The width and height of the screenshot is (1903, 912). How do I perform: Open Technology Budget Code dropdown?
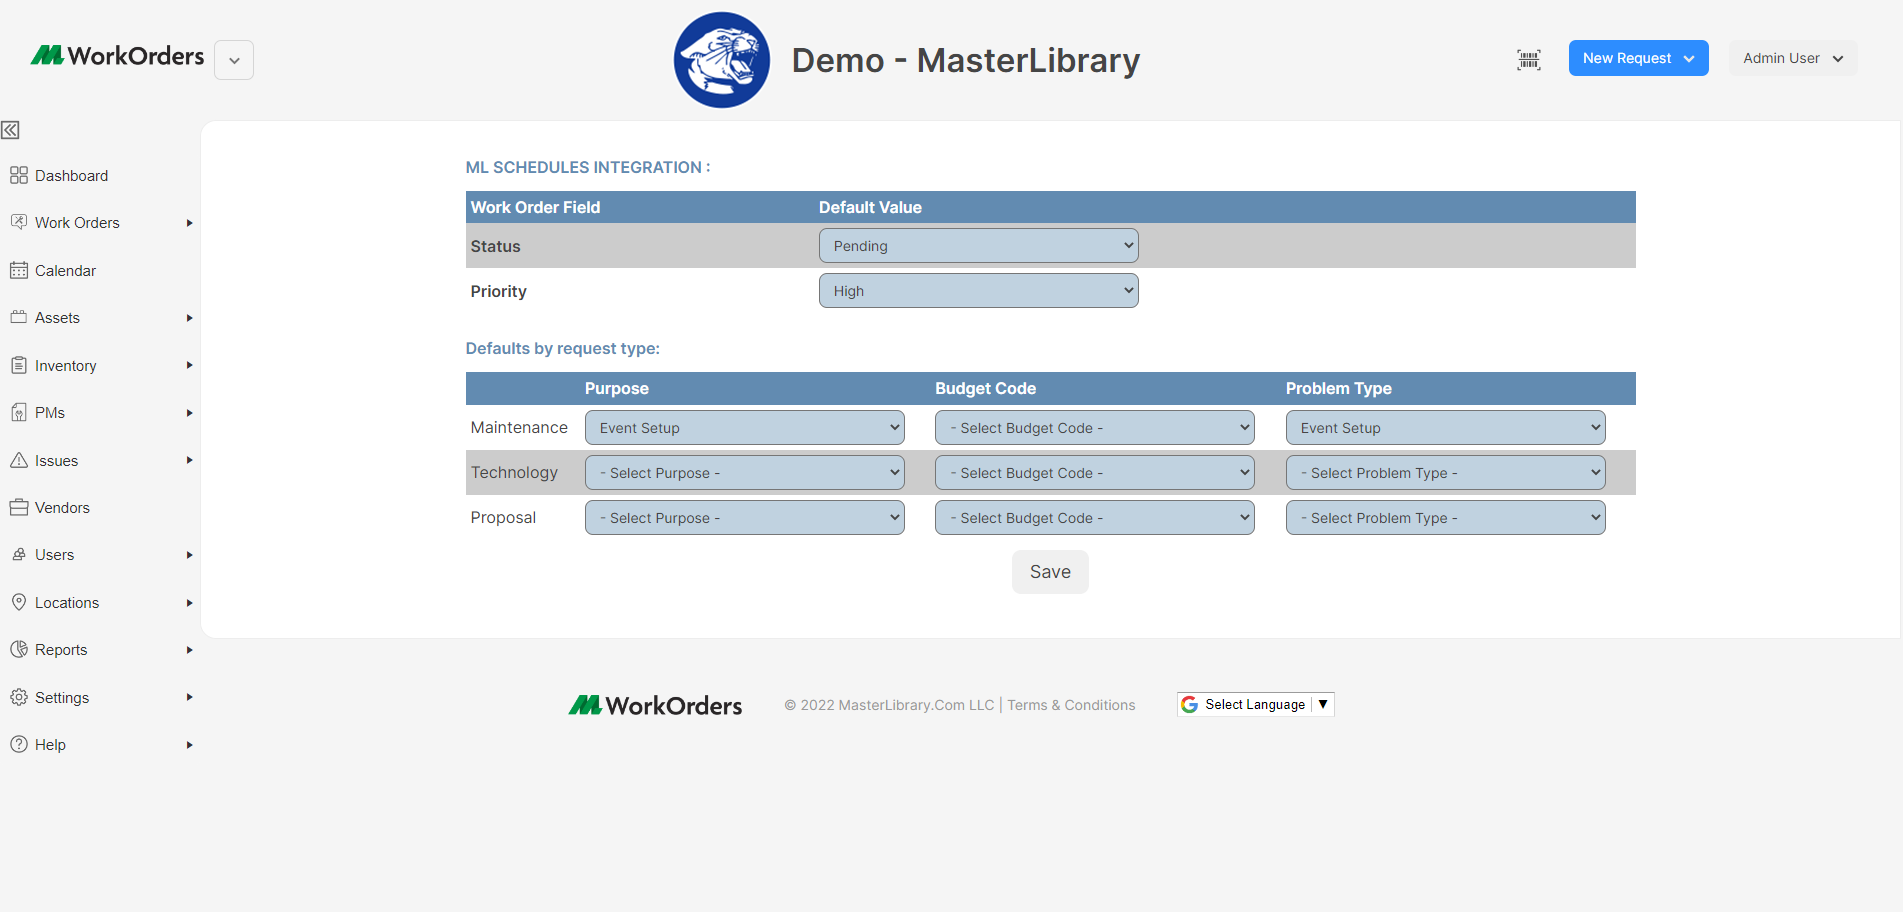[1094, 473]
